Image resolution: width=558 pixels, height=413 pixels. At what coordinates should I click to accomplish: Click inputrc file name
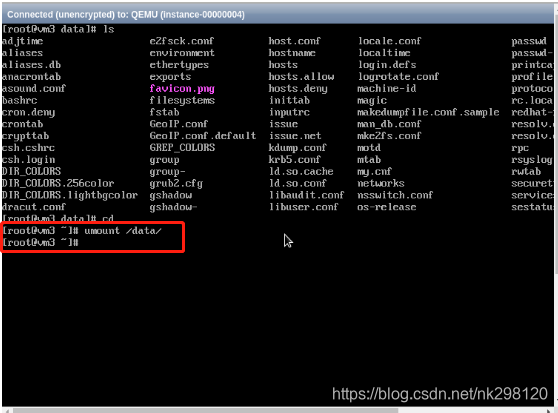tap(289, 112)
